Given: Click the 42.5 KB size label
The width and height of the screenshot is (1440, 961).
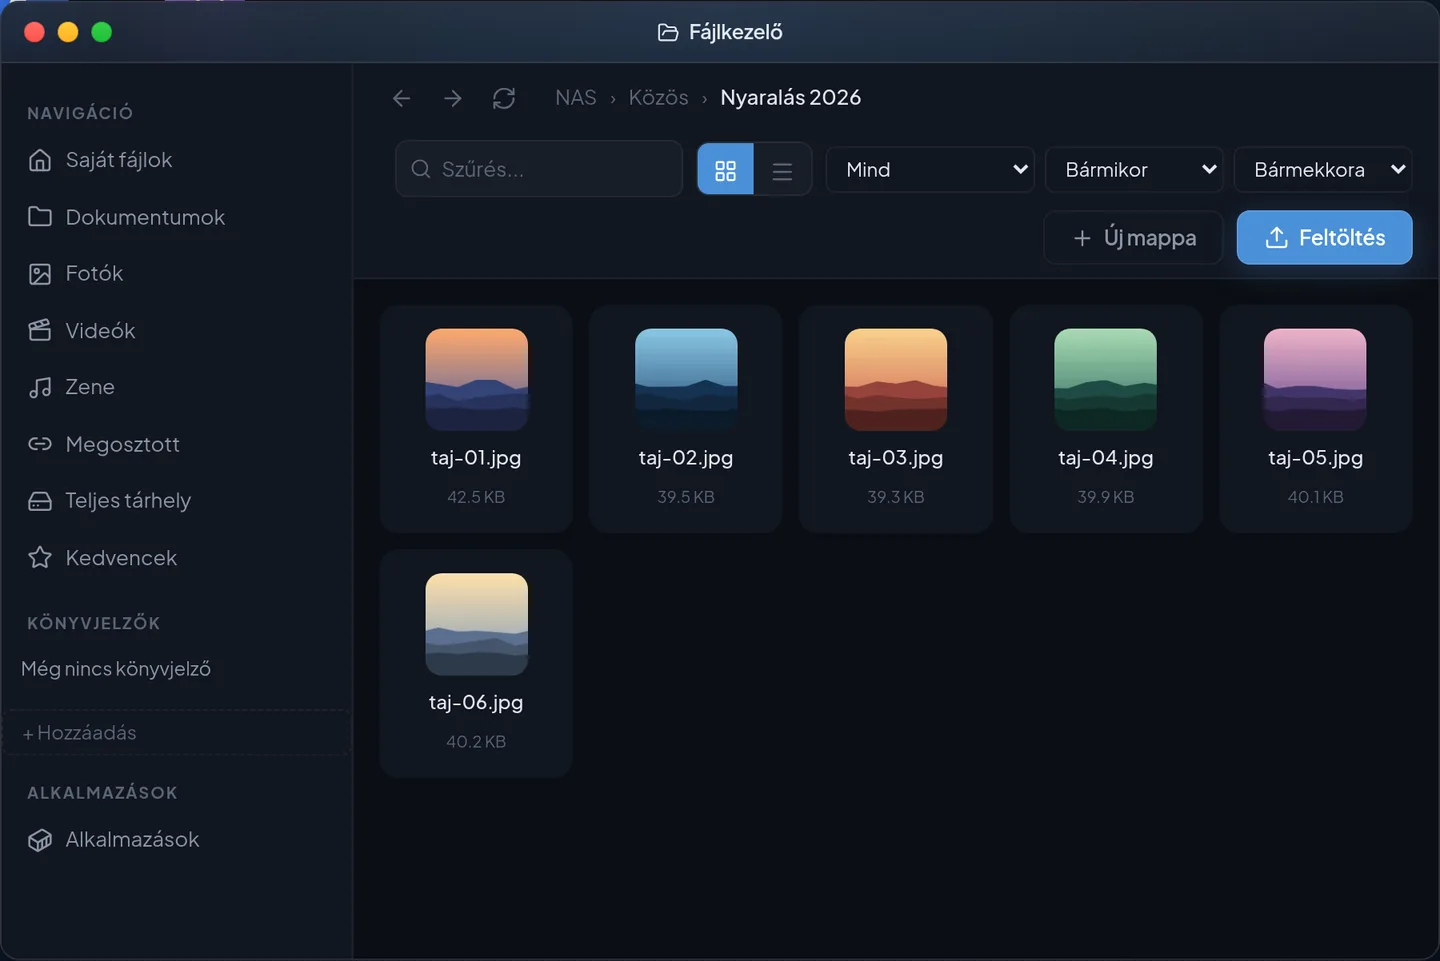Looking at the screenshot, I should (476, 497).
